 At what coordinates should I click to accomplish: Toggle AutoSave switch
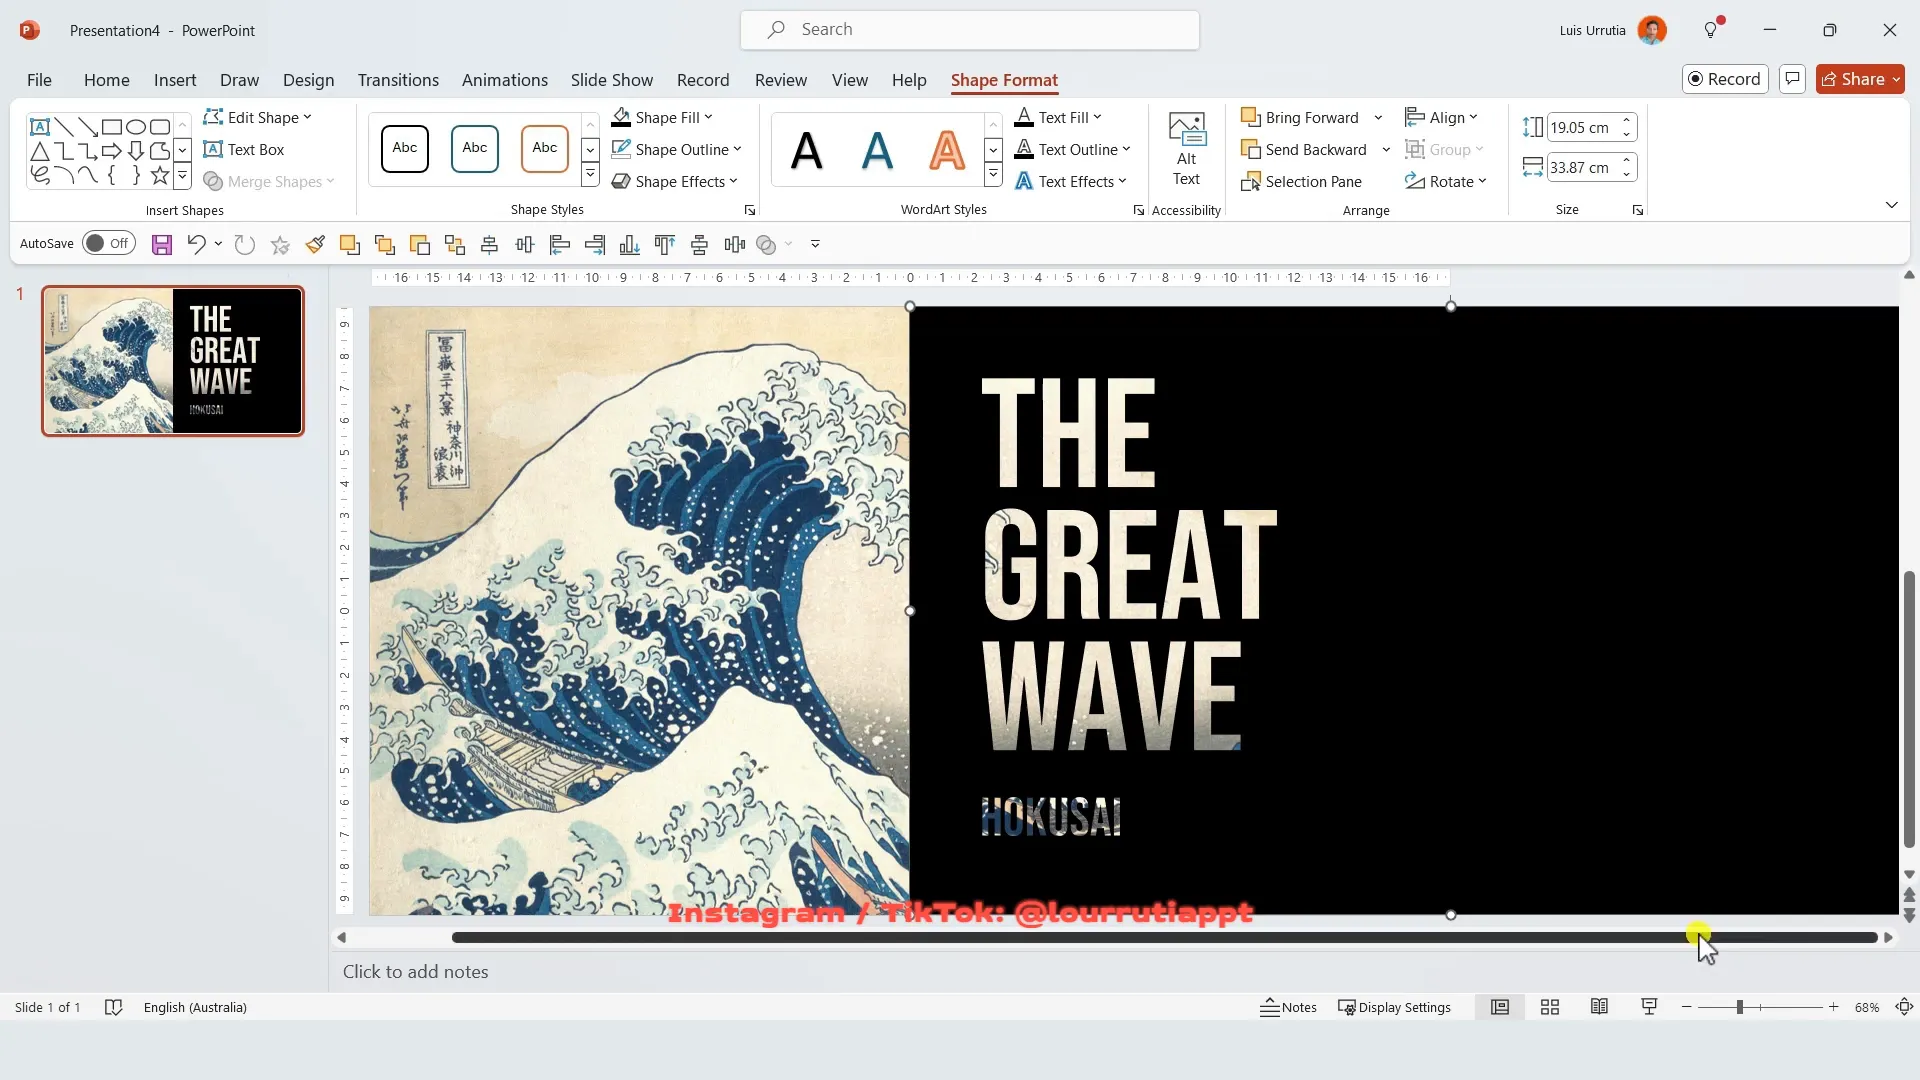(109, 243)
